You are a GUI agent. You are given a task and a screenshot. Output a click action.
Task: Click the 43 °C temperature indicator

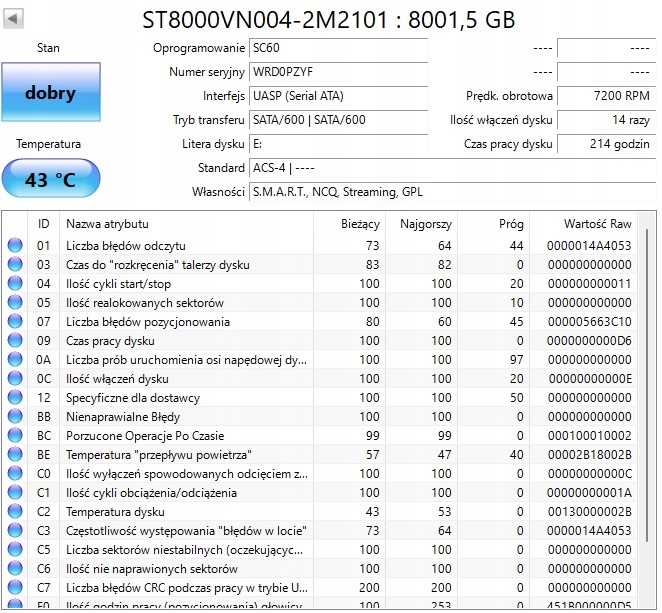click(50, 180)
